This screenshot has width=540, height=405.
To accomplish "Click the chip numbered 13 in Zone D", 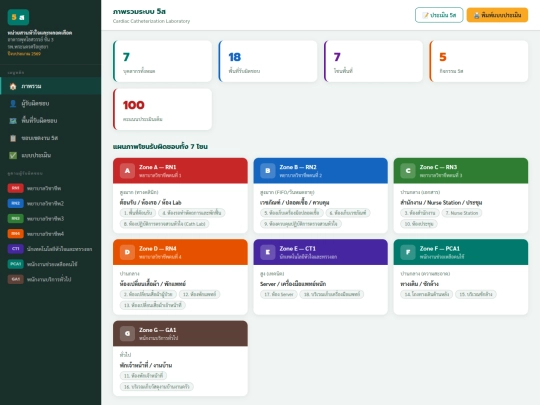I will (153, 305).
